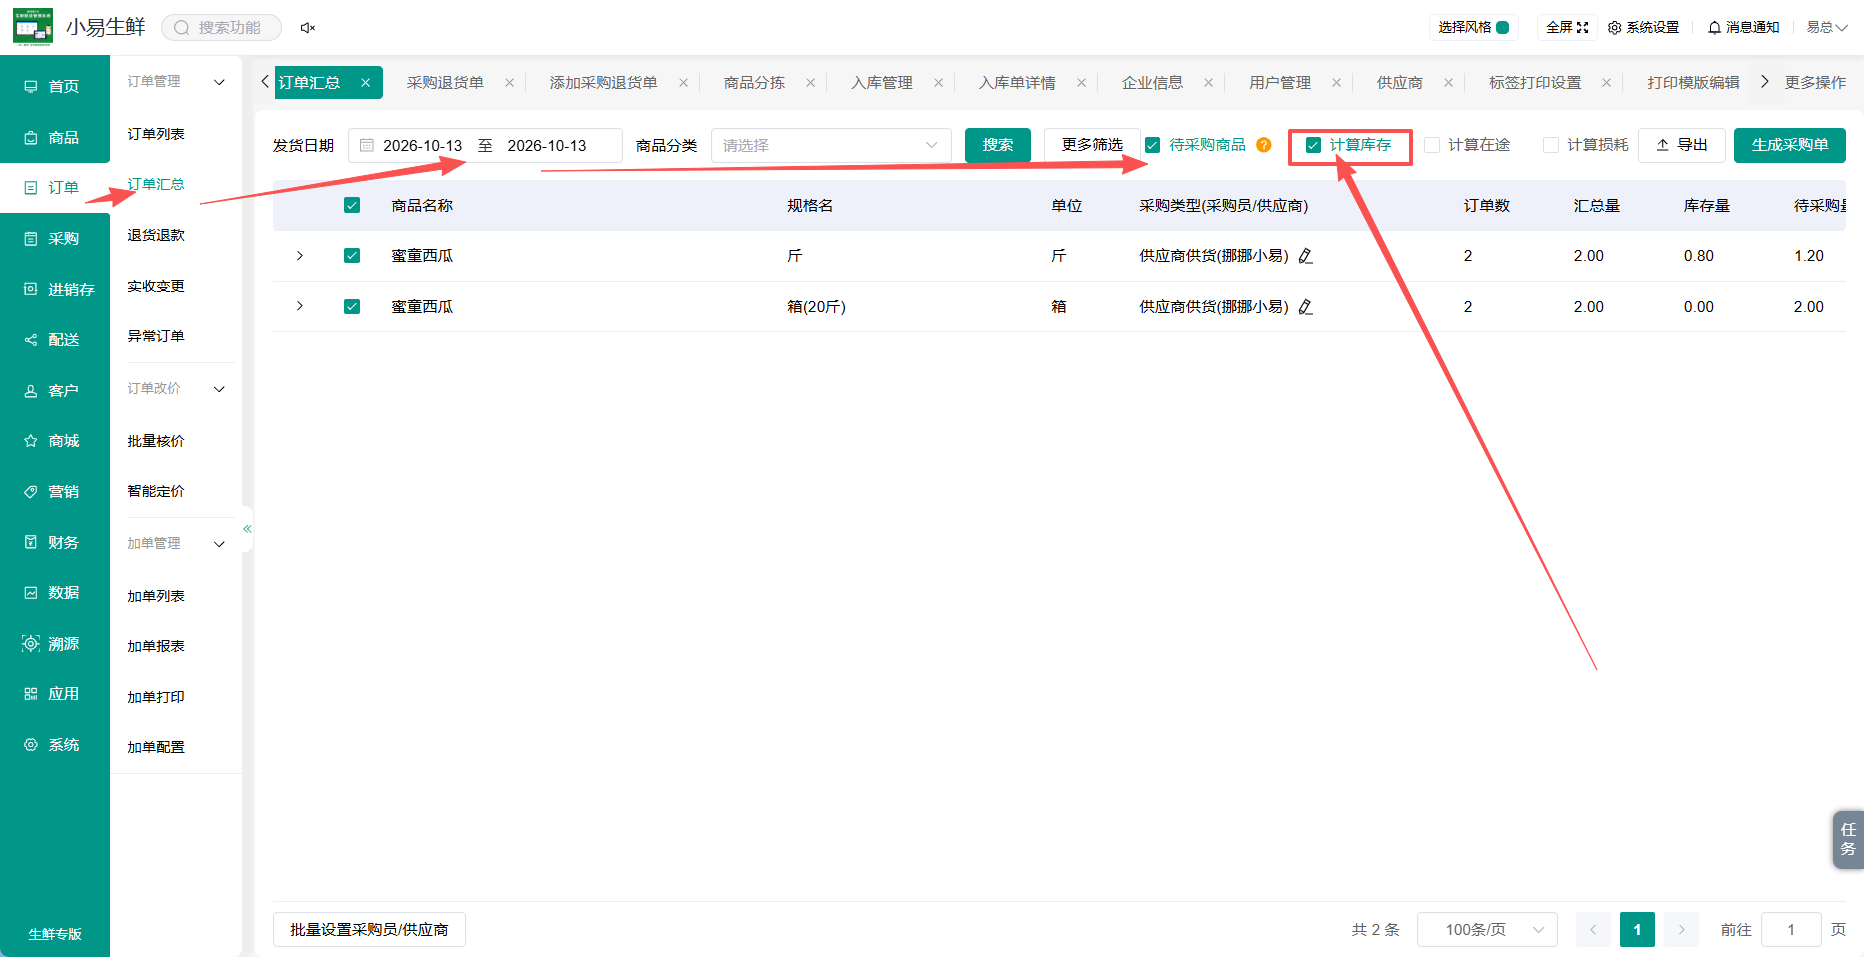Open the 进销存 sidebar section
The width and height of the screenshot is (1864, 957).
pos(54,289)
